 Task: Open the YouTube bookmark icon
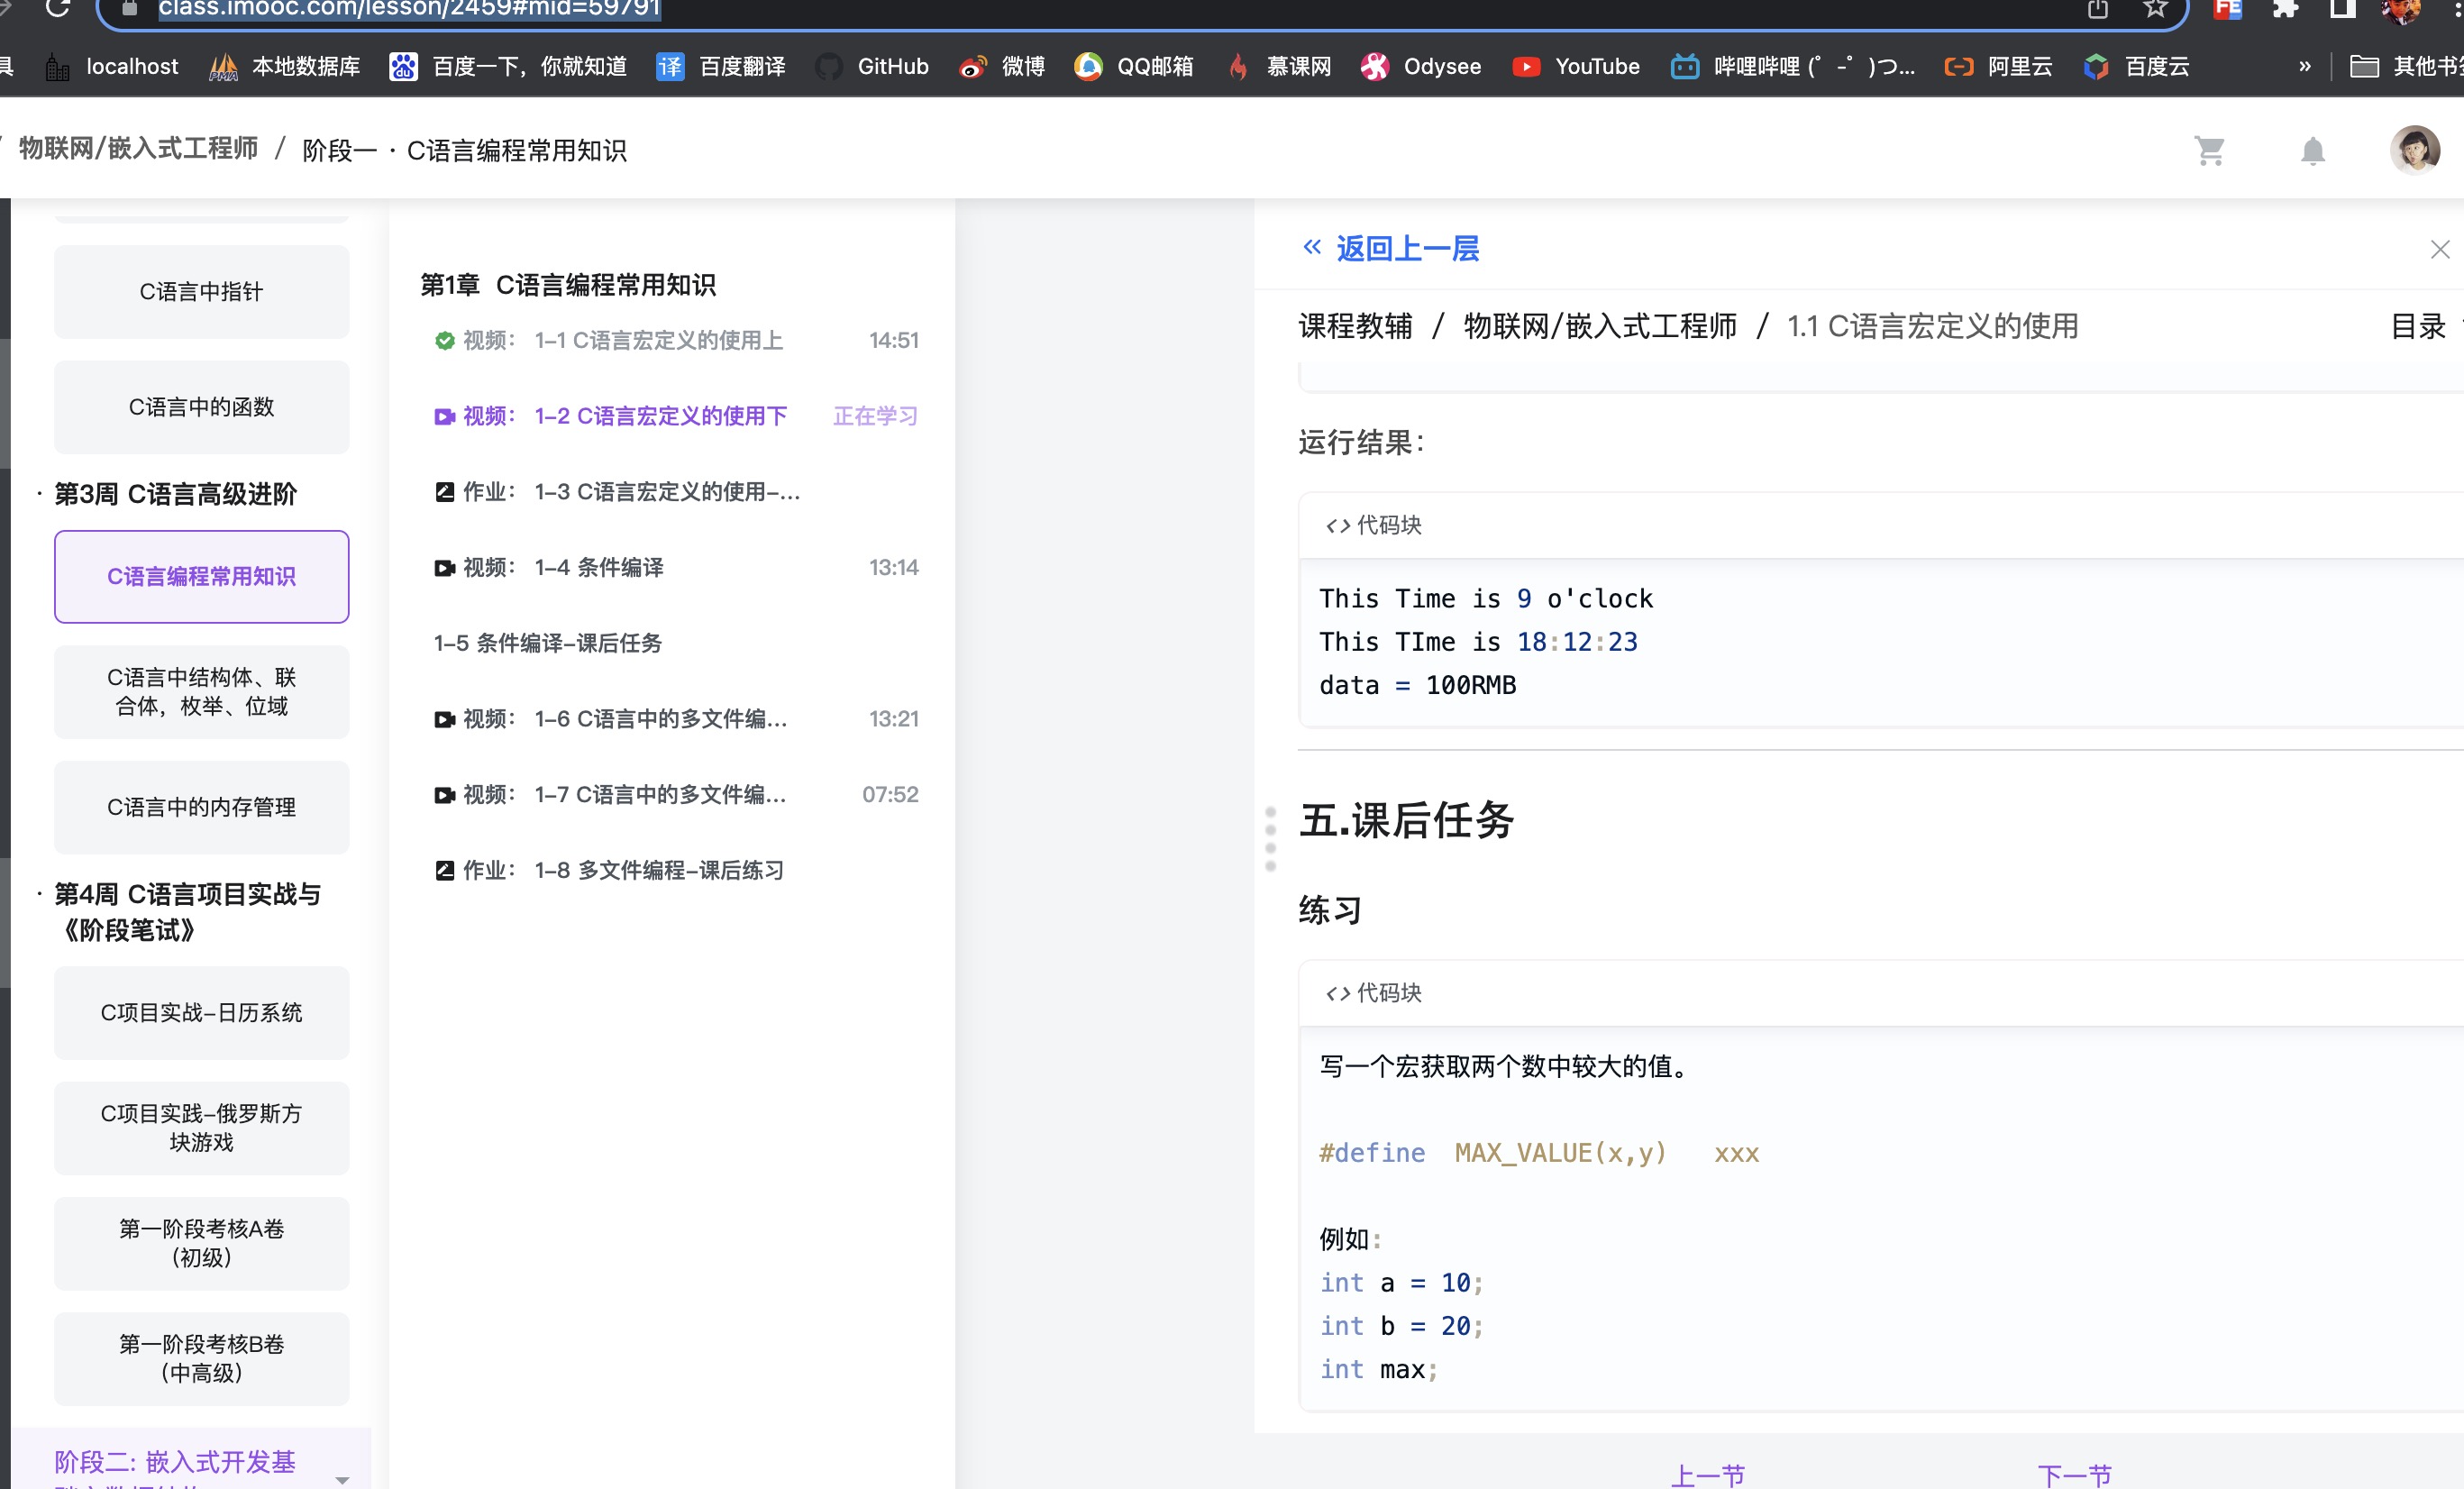(1526, 66)
